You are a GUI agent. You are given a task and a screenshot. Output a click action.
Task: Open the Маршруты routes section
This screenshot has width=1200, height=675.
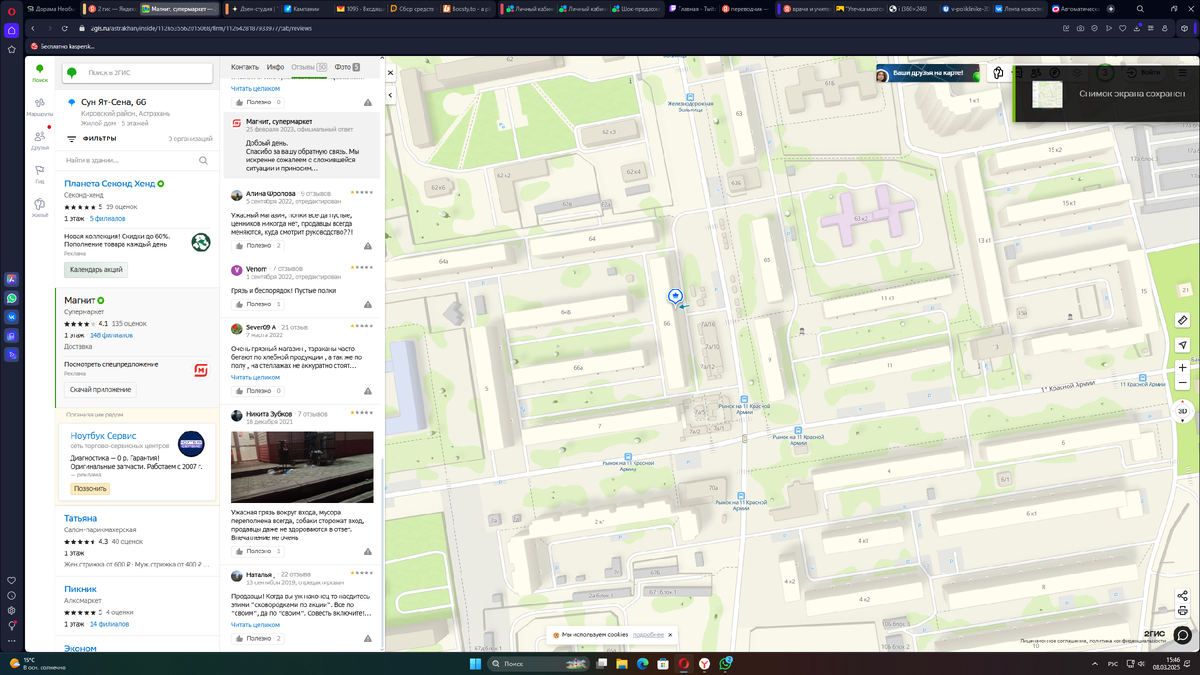[x=40, y=107]
